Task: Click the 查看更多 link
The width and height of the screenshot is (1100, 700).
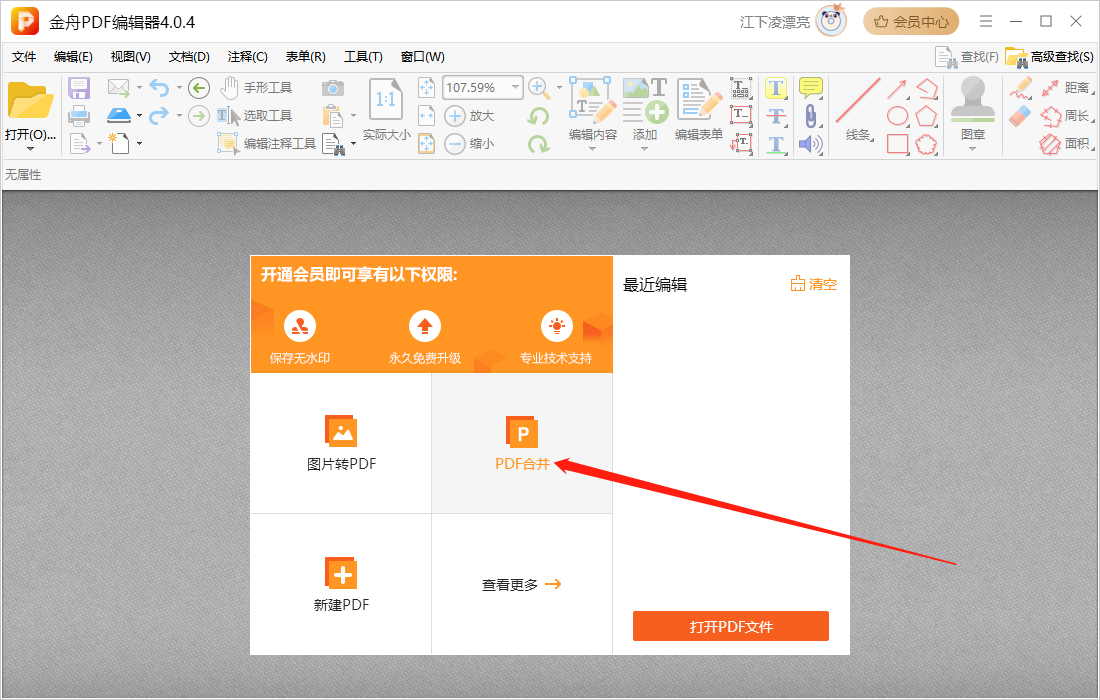Action: (521, 585)
